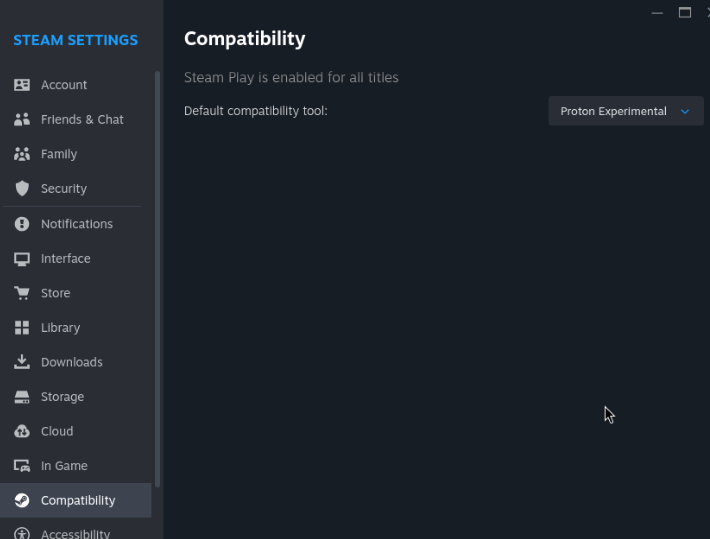The height and width of the screenshot is (539, 710).
Task: Open the Downloads settings page
Action: [71, 362]
